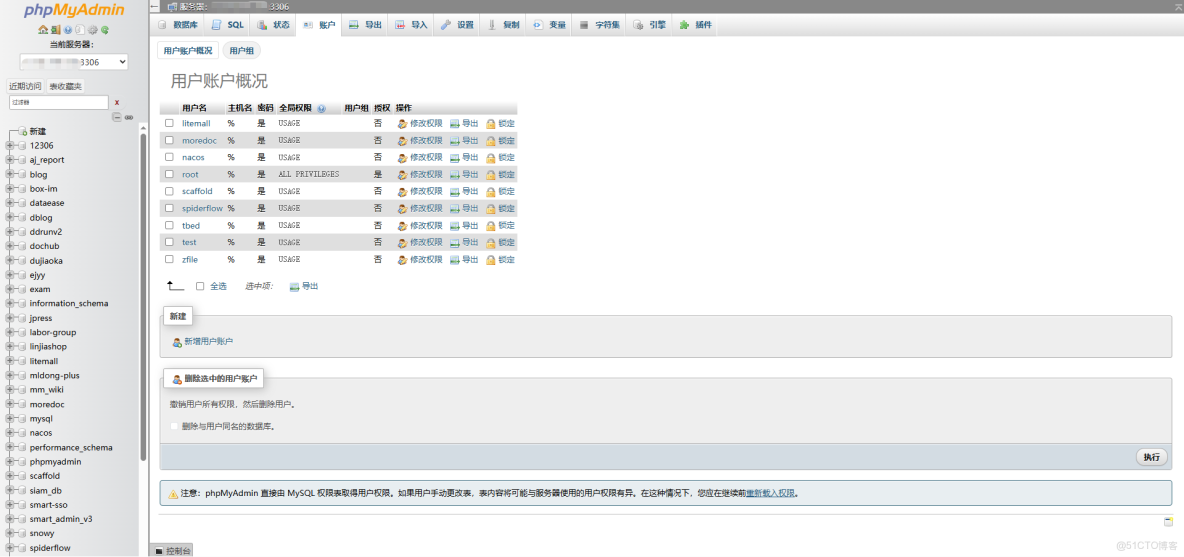The width and height of the screenshot is (1184, 557).
Task: Expand the information_schema database node
Action: click(x=10, y=303)
